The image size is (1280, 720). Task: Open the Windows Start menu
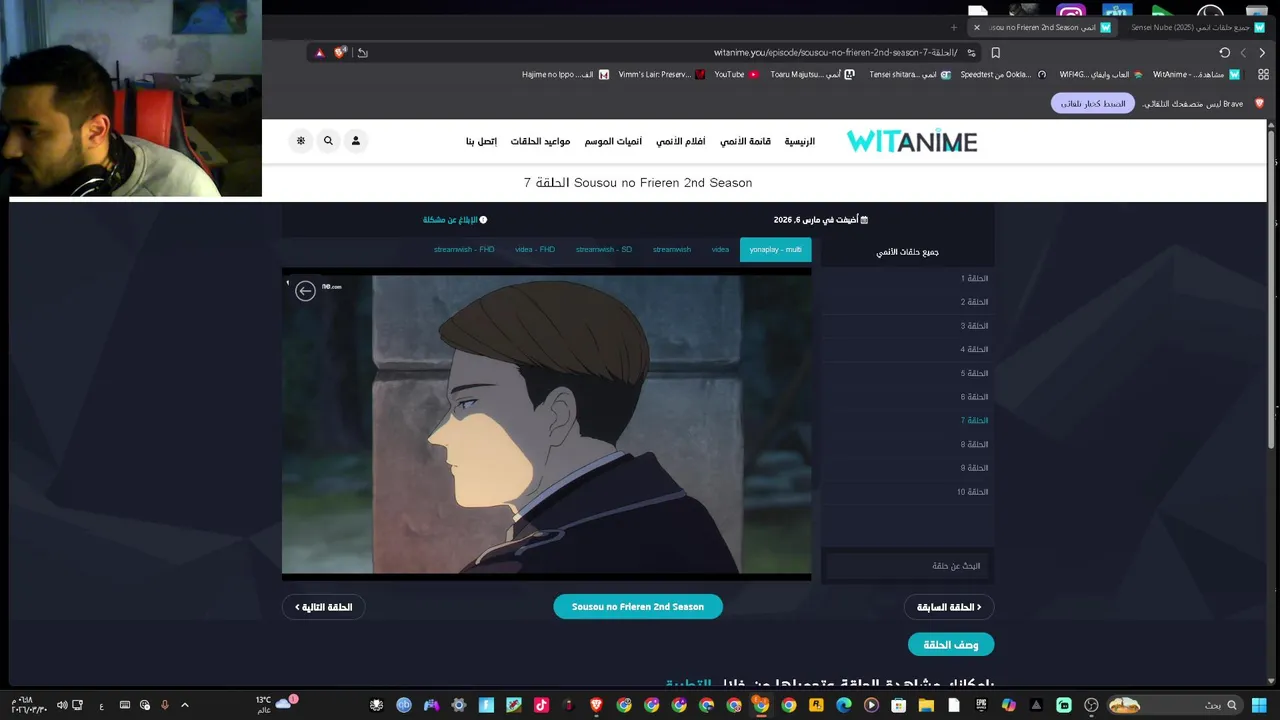1259,705
